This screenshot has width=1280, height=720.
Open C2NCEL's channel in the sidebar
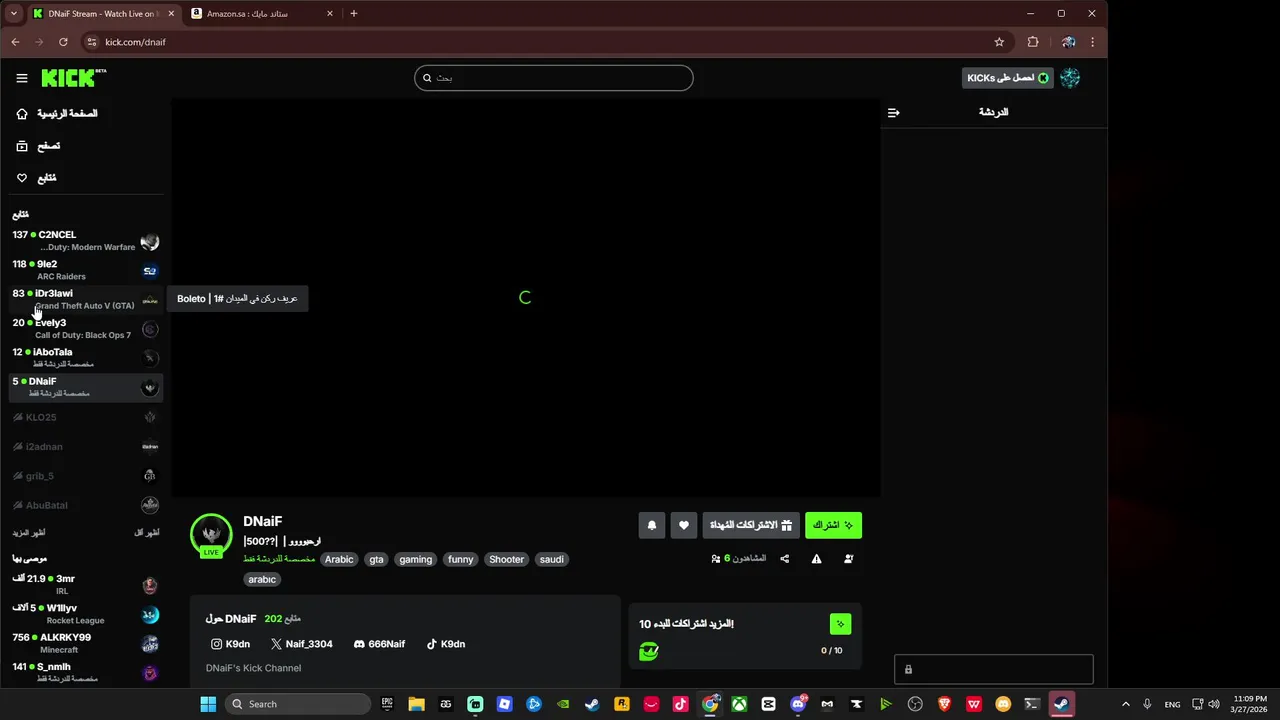pyautogui.click(x=86, y=241)
